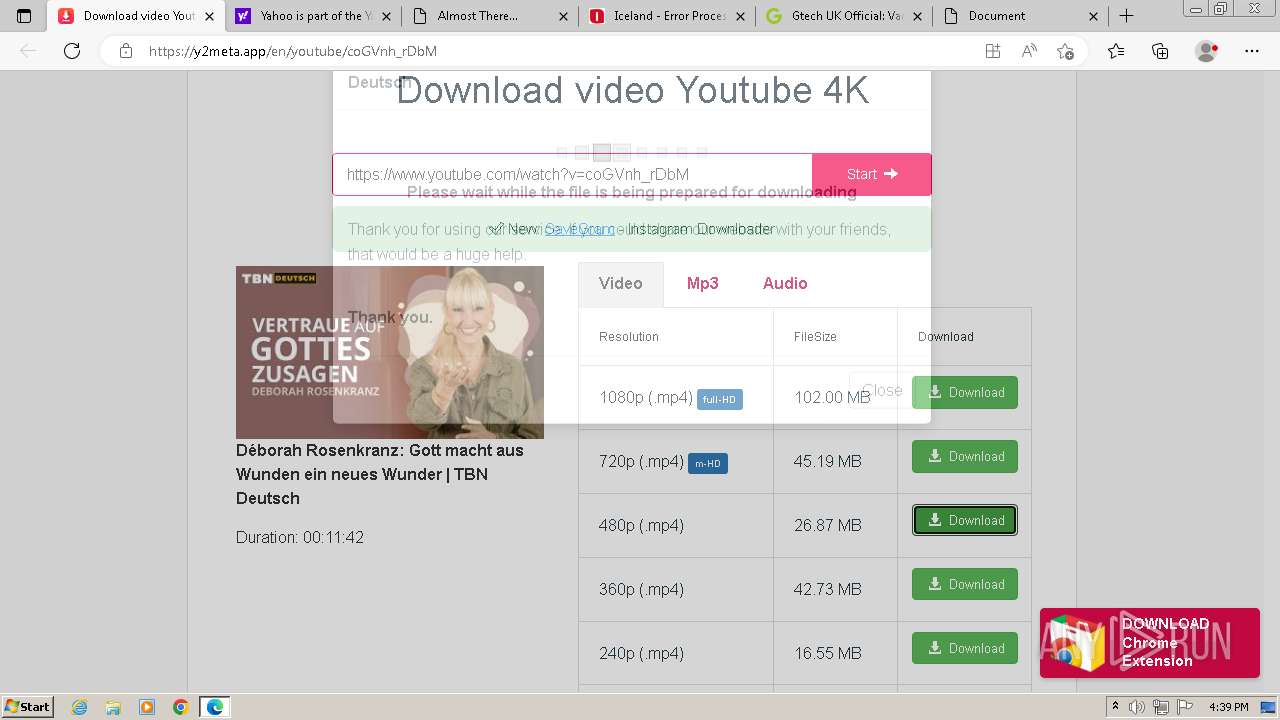Click the YouTube URL input box
Screen dimensions: 1280x720
[x=572, y=174]
